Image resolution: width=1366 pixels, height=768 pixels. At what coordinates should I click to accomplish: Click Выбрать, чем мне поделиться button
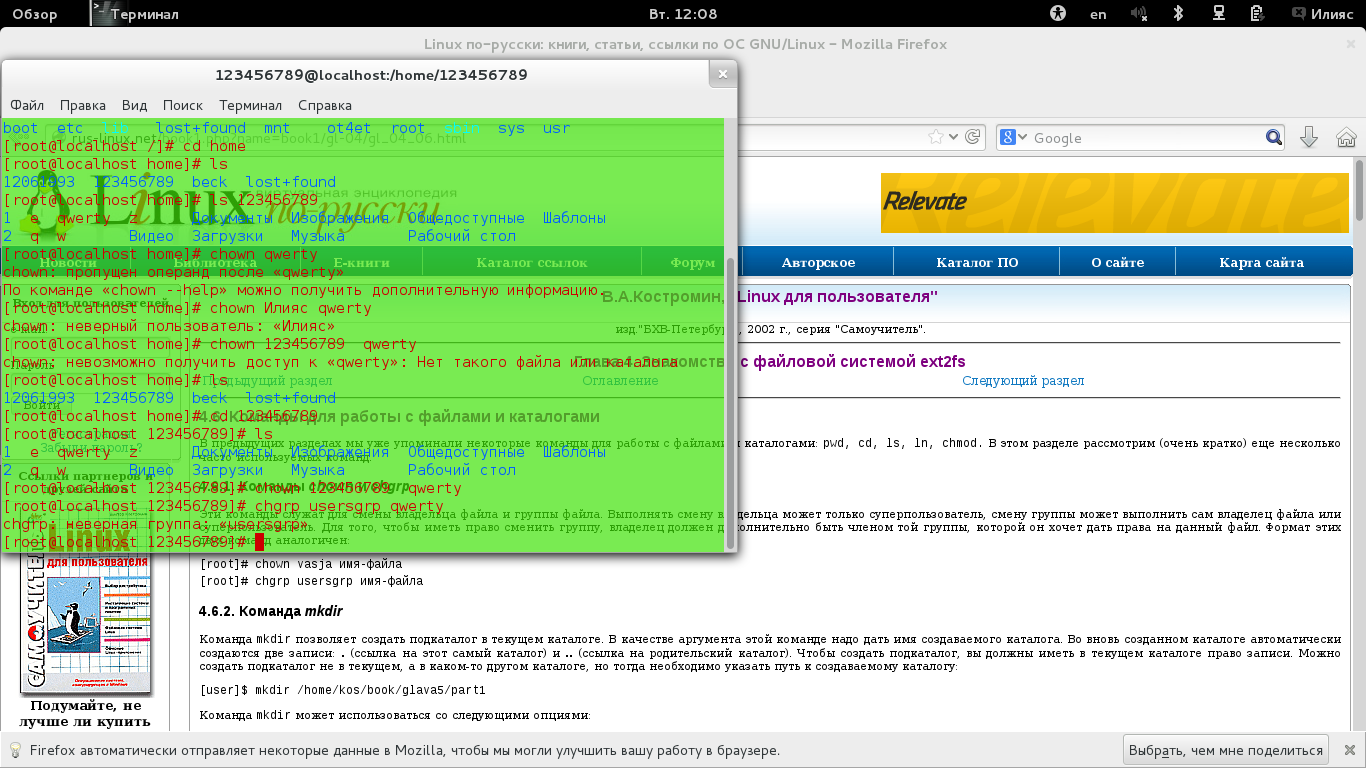point(1226,750)
